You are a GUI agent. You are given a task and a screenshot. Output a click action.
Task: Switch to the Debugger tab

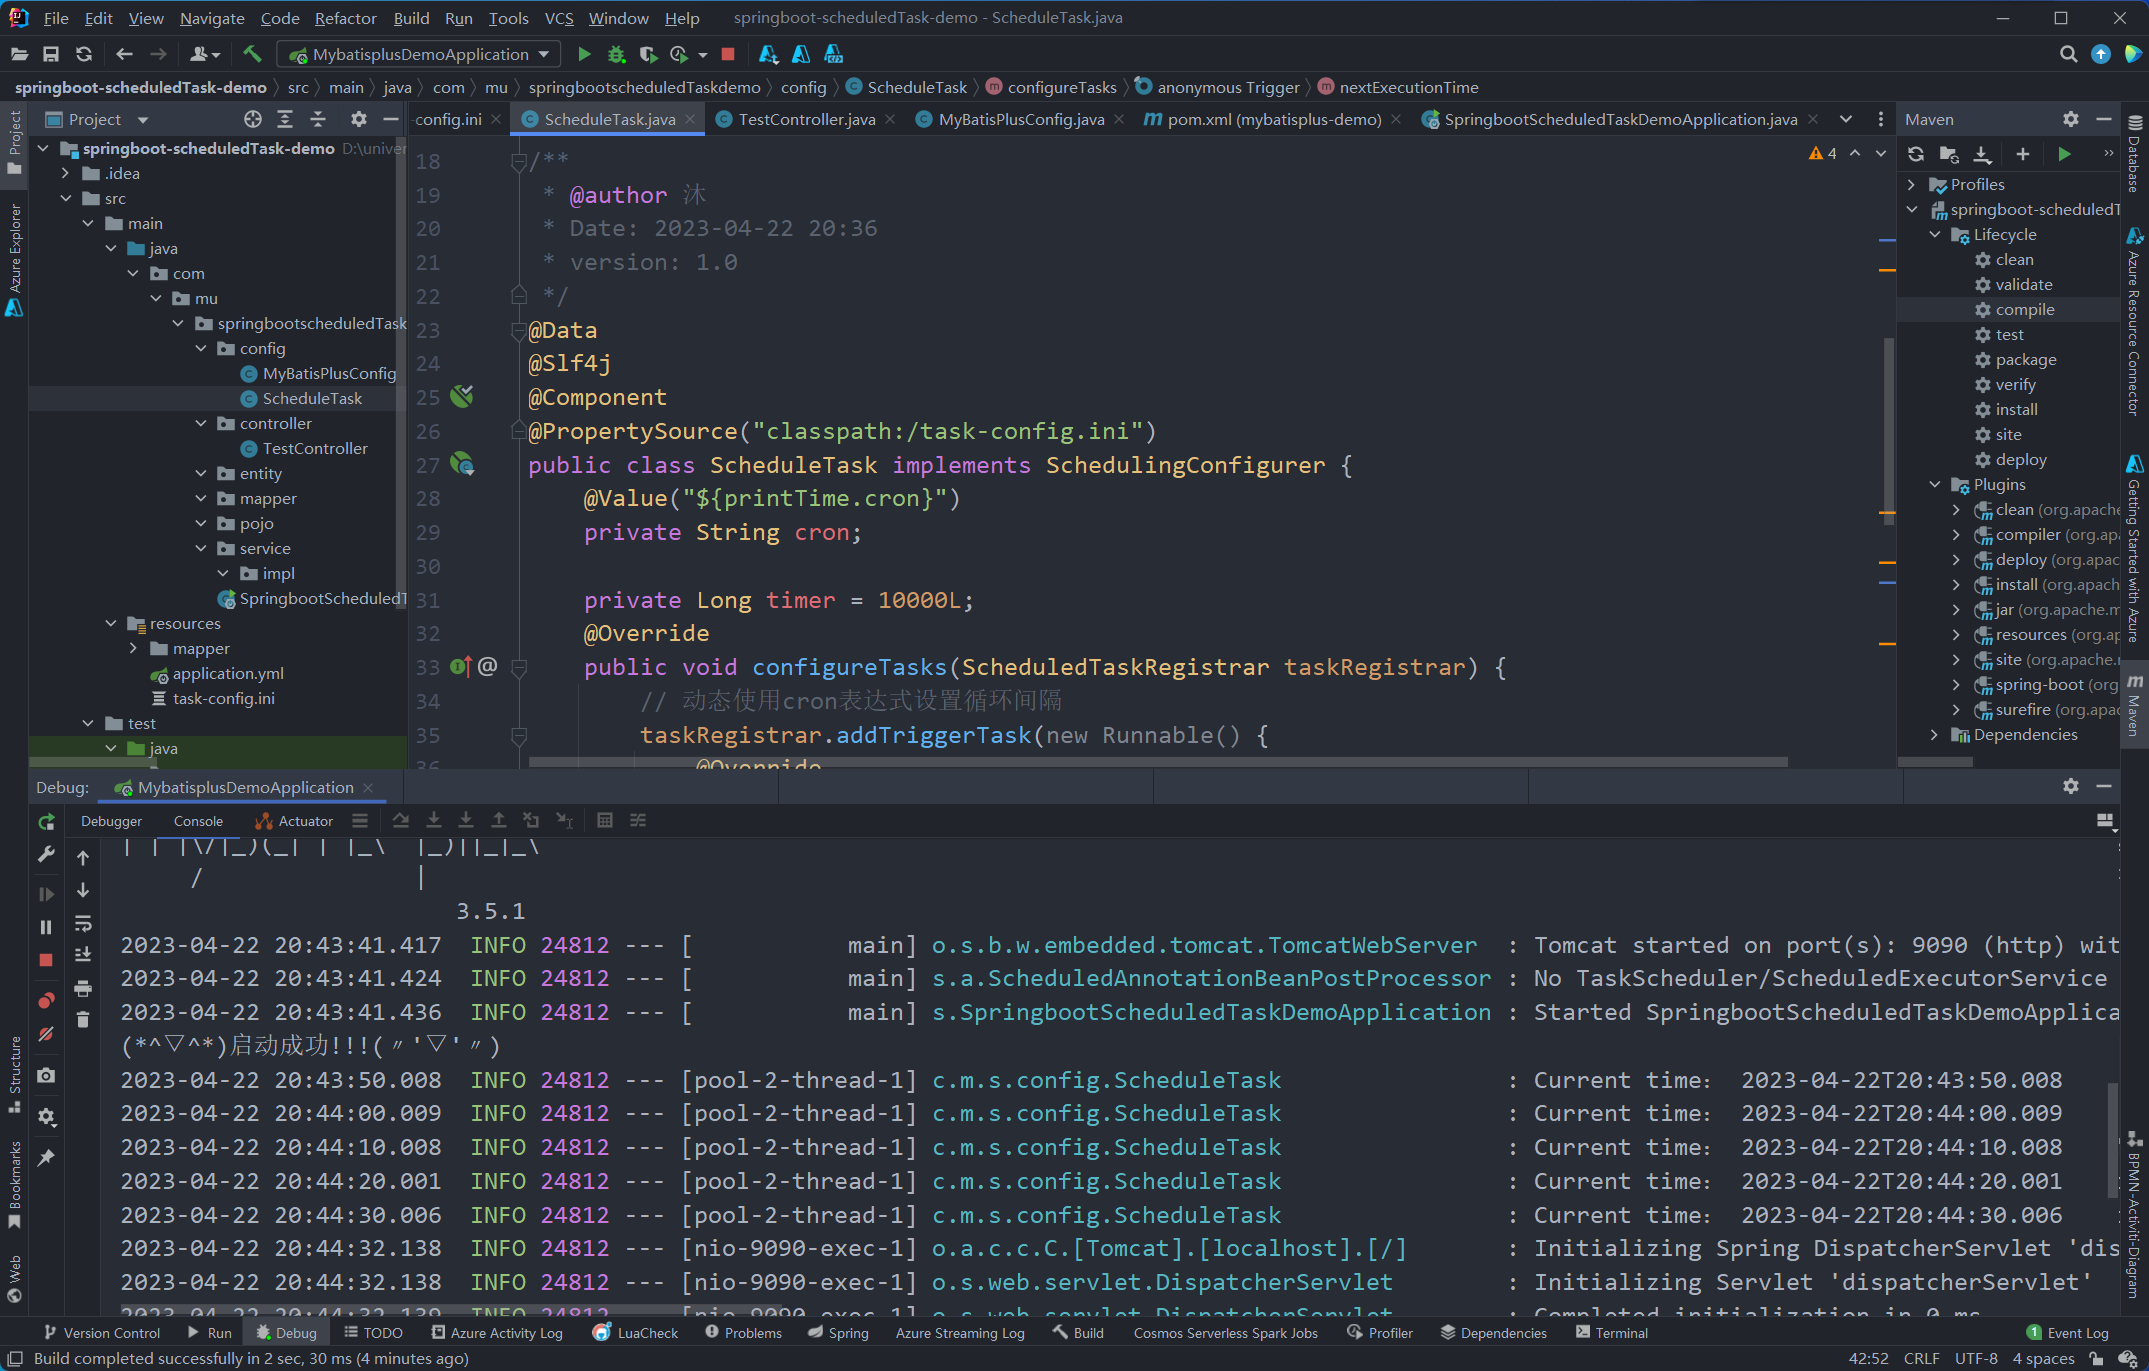pyautogui.click(x=111, y=821)
